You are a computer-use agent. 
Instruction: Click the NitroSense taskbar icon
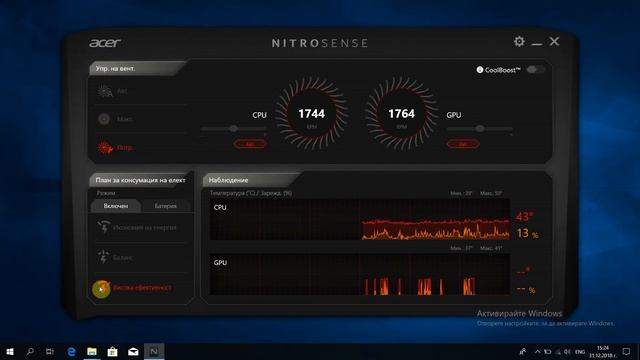click(x=154, y=351)
